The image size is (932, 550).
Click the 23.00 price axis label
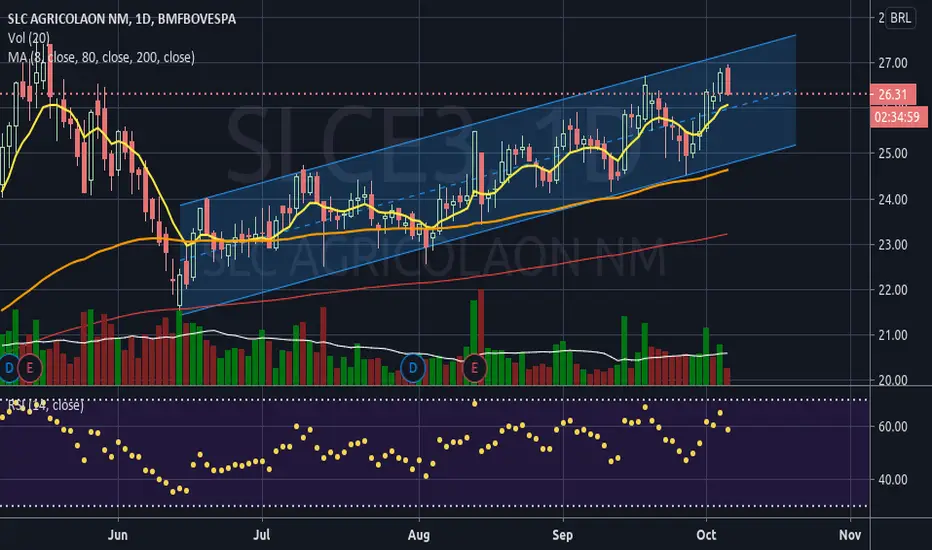pos(893,244)
